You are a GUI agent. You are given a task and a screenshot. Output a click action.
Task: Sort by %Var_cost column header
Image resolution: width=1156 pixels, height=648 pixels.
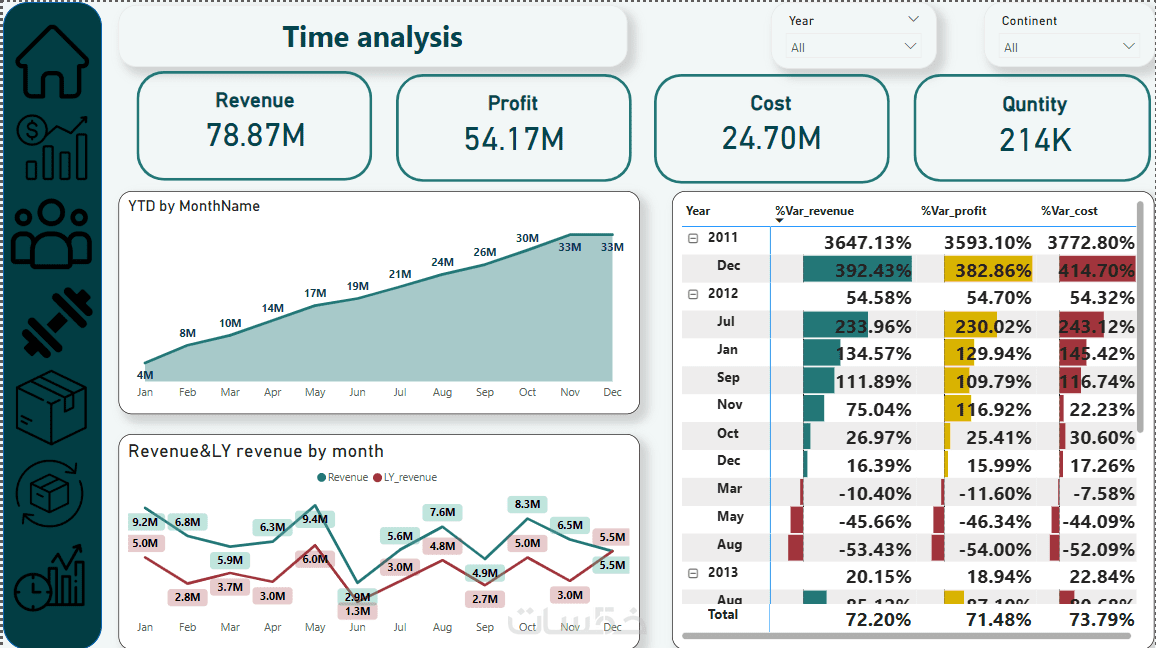(x=1069, y=211)
